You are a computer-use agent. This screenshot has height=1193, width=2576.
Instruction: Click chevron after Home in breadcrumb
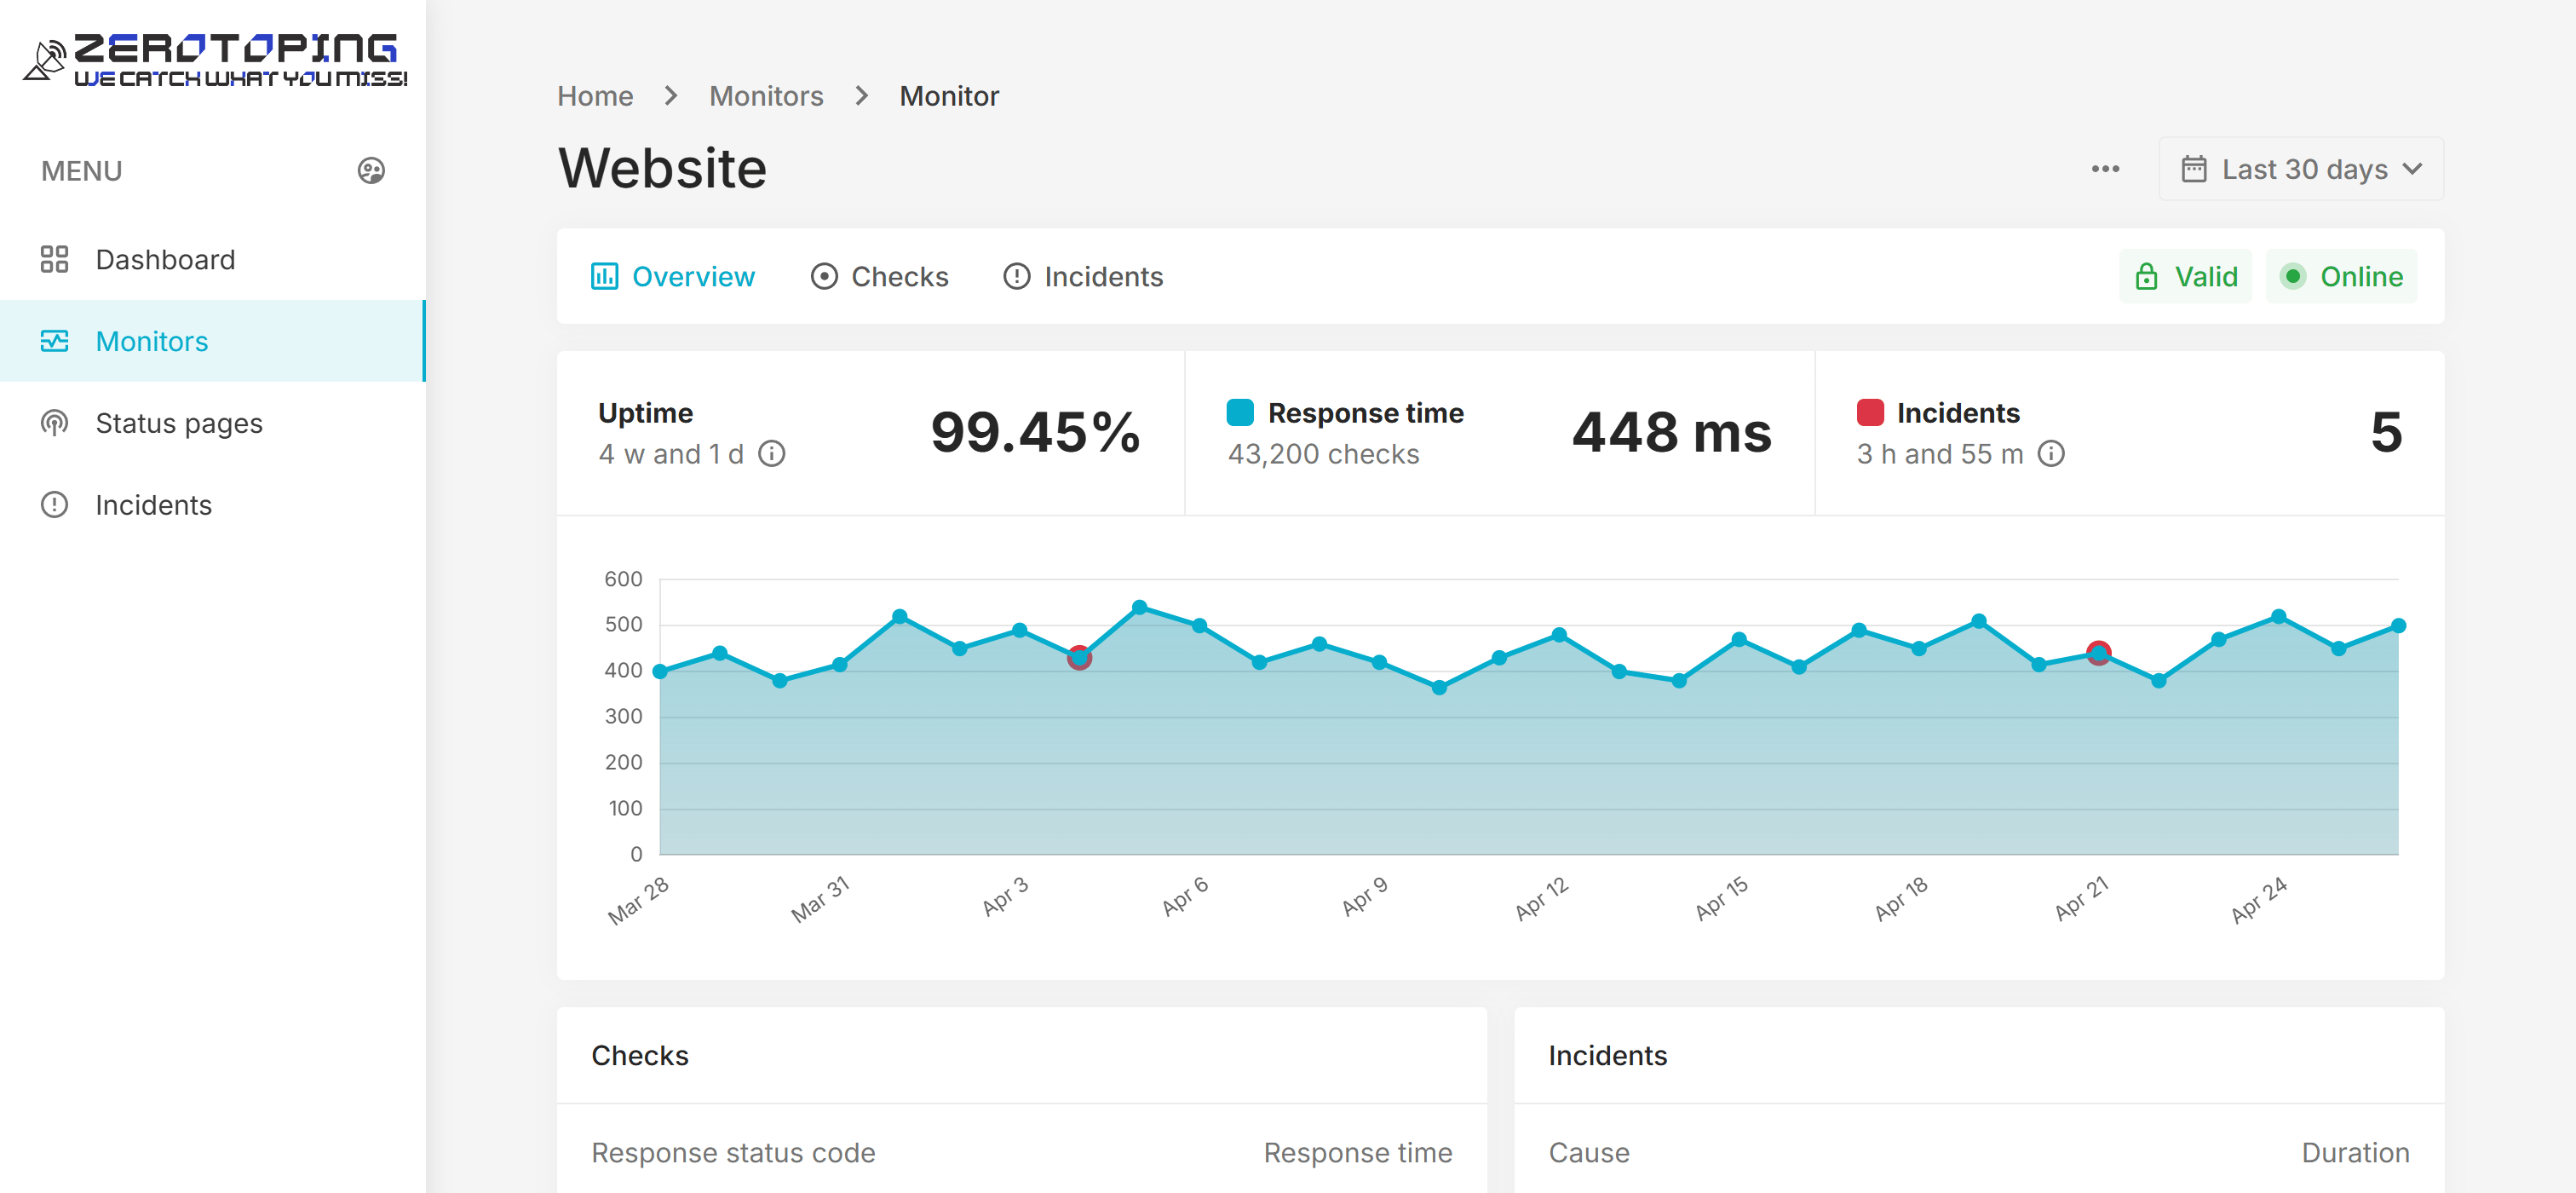pyautogui.click(x=671, y=96)
